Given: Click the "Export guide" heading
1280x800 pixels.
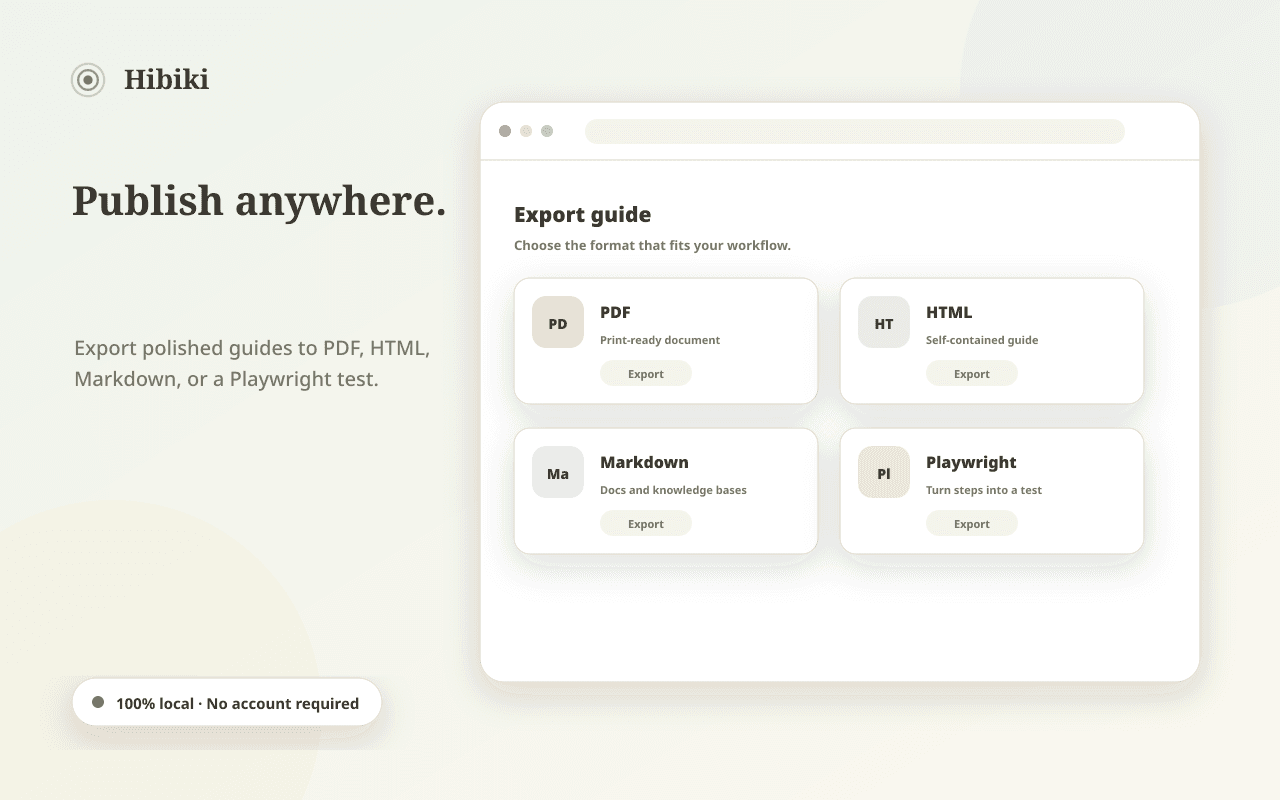Looking at the screenshot, I should tap(582, 215).
